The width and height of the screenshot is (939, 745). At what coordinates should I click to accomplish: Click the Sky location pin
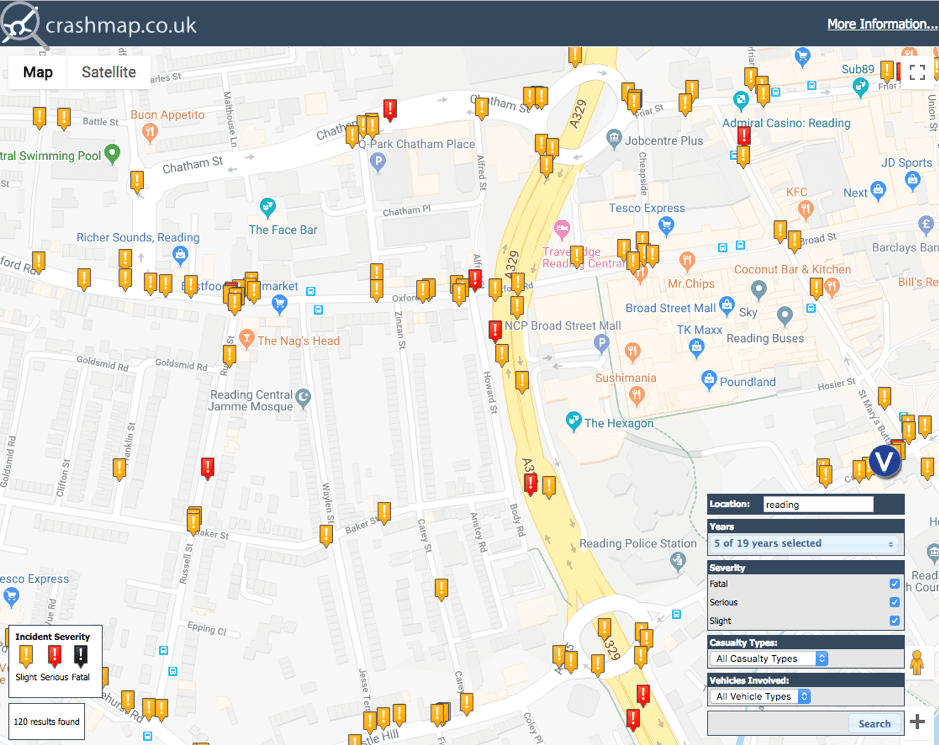[759, 290]
